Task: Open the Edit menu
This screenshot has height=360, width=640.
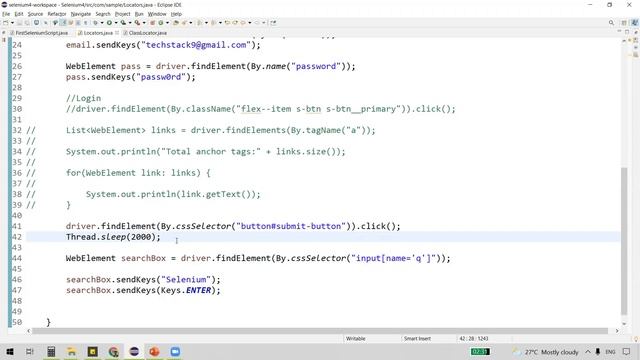Action: (x=19, y=14)
